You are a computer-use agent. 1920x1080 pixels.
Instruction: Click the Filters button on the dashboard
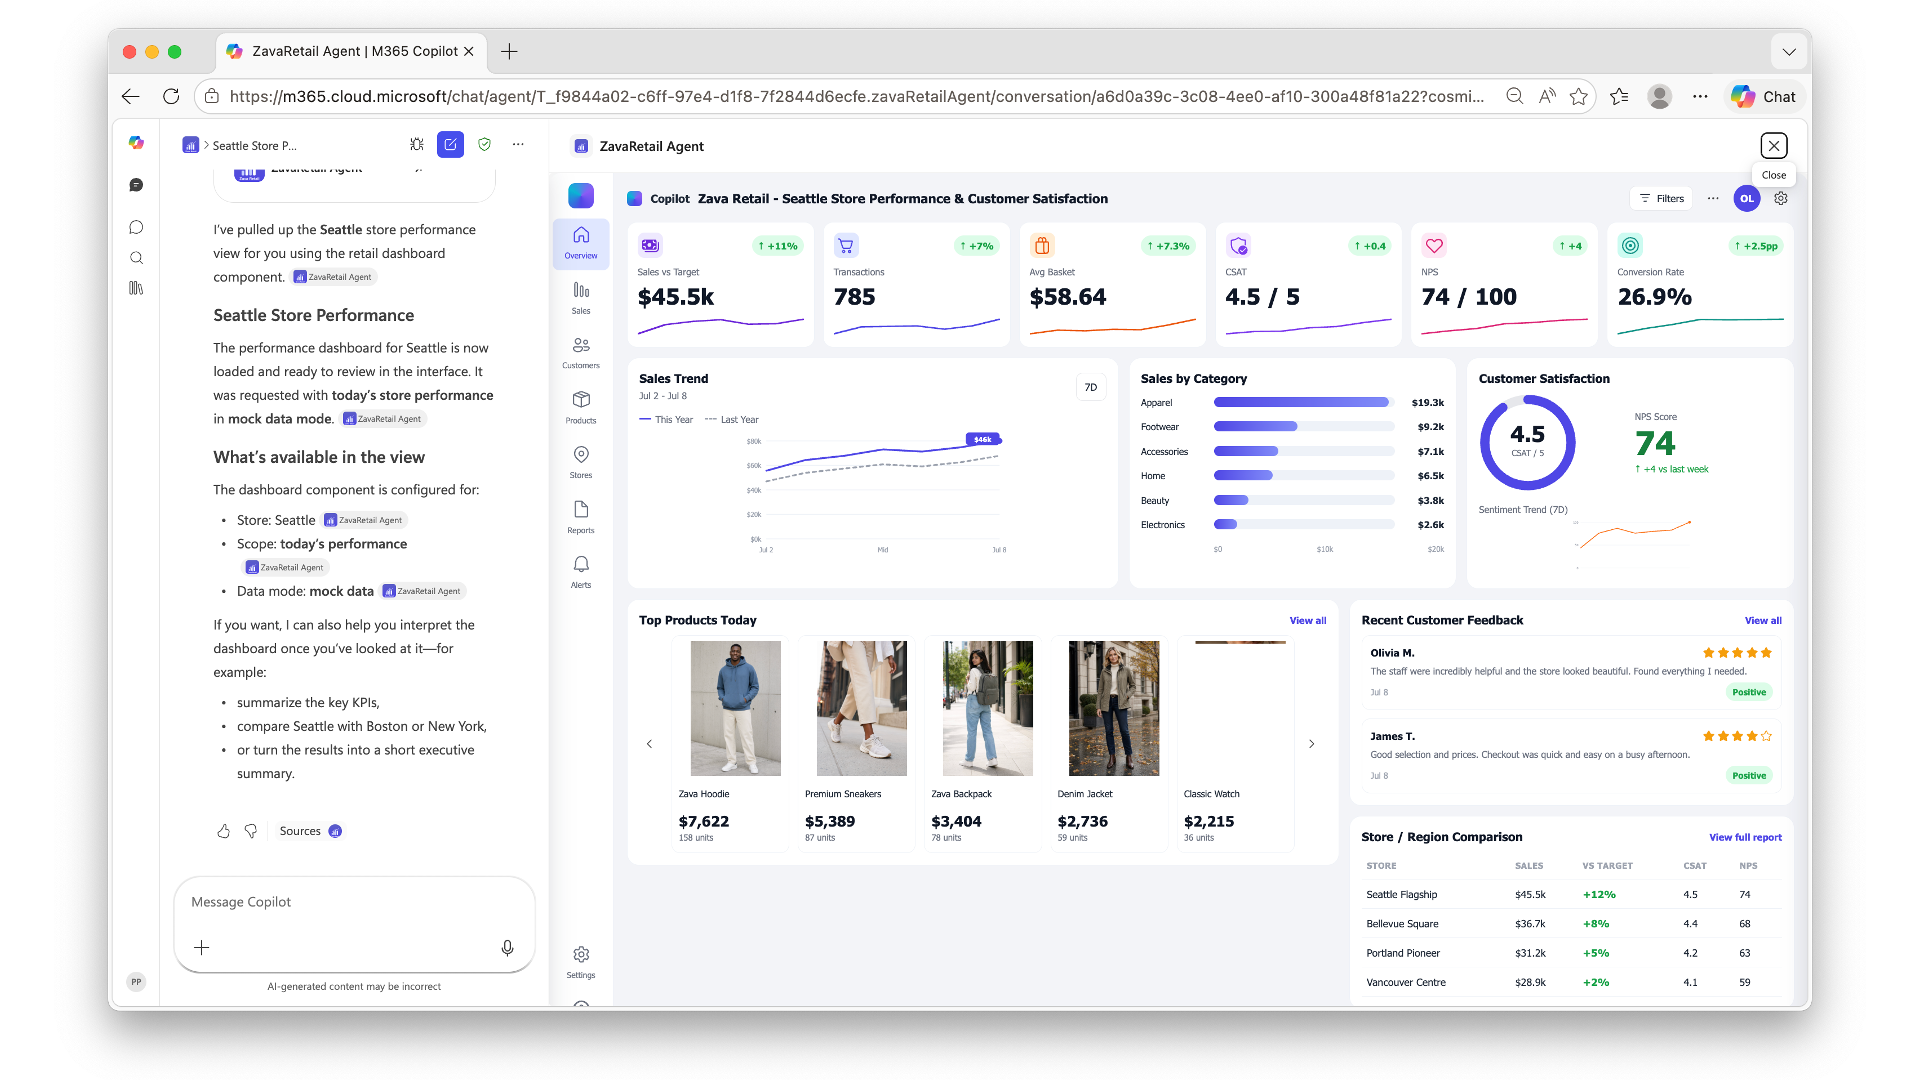(1661, 198)
